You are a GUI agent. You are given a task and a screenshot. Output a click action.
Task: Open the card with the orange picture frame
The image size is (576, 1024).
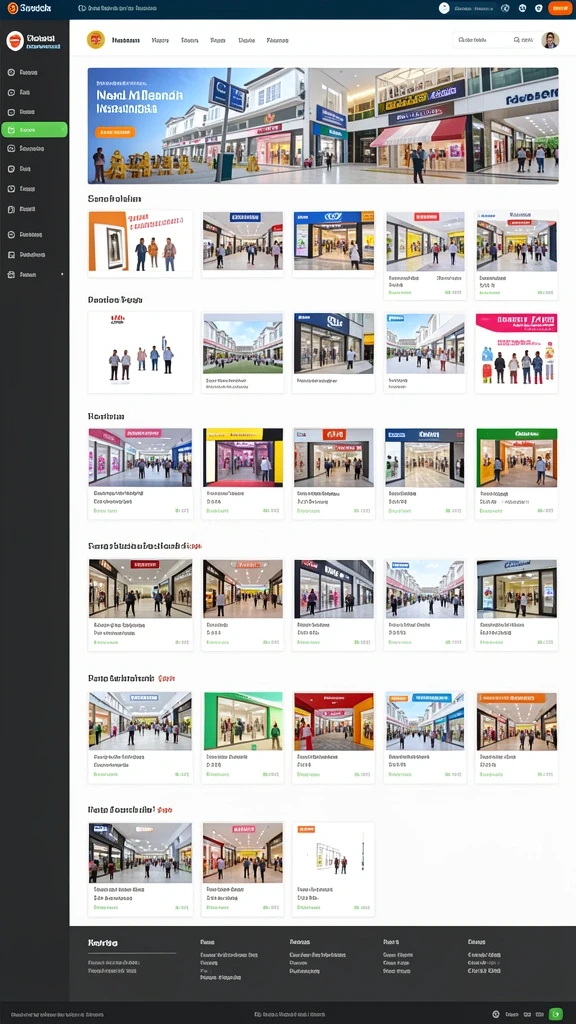[x=140, y=244]
